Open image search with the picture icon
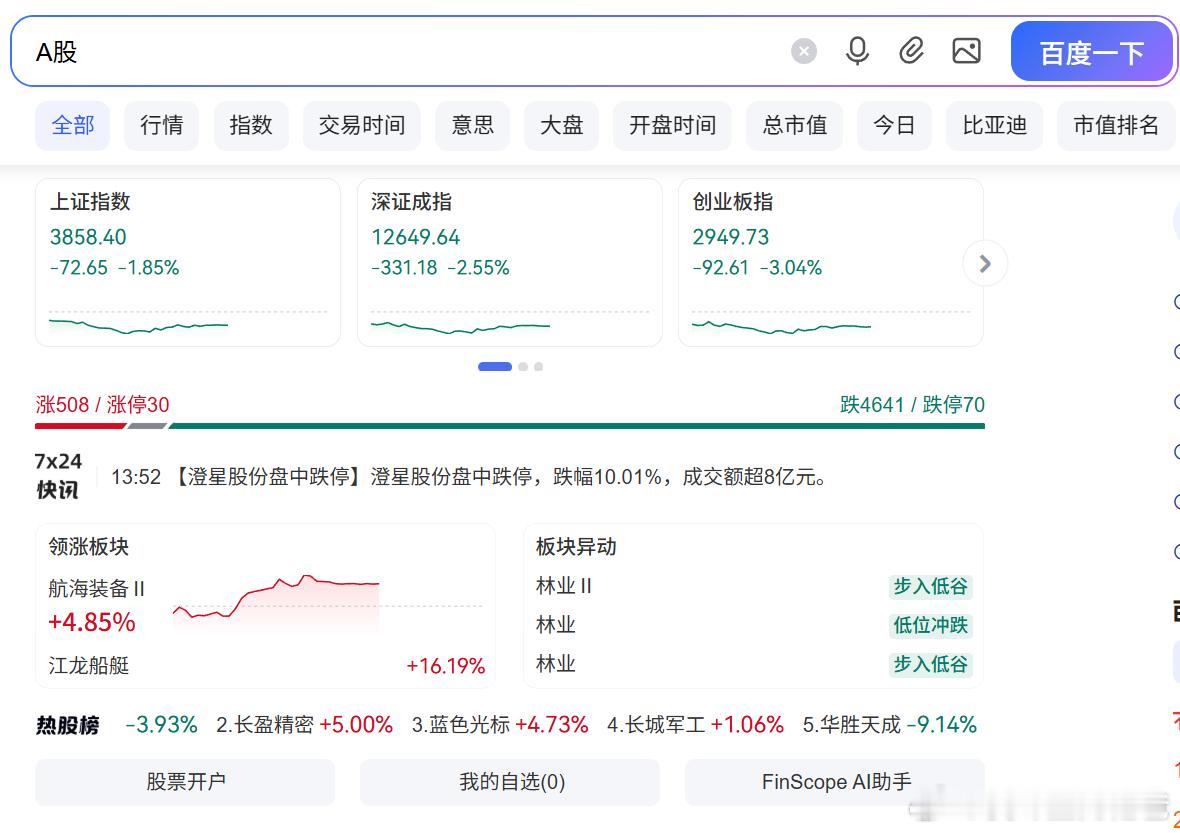1180x833 pixels. (x=966, y=51)
